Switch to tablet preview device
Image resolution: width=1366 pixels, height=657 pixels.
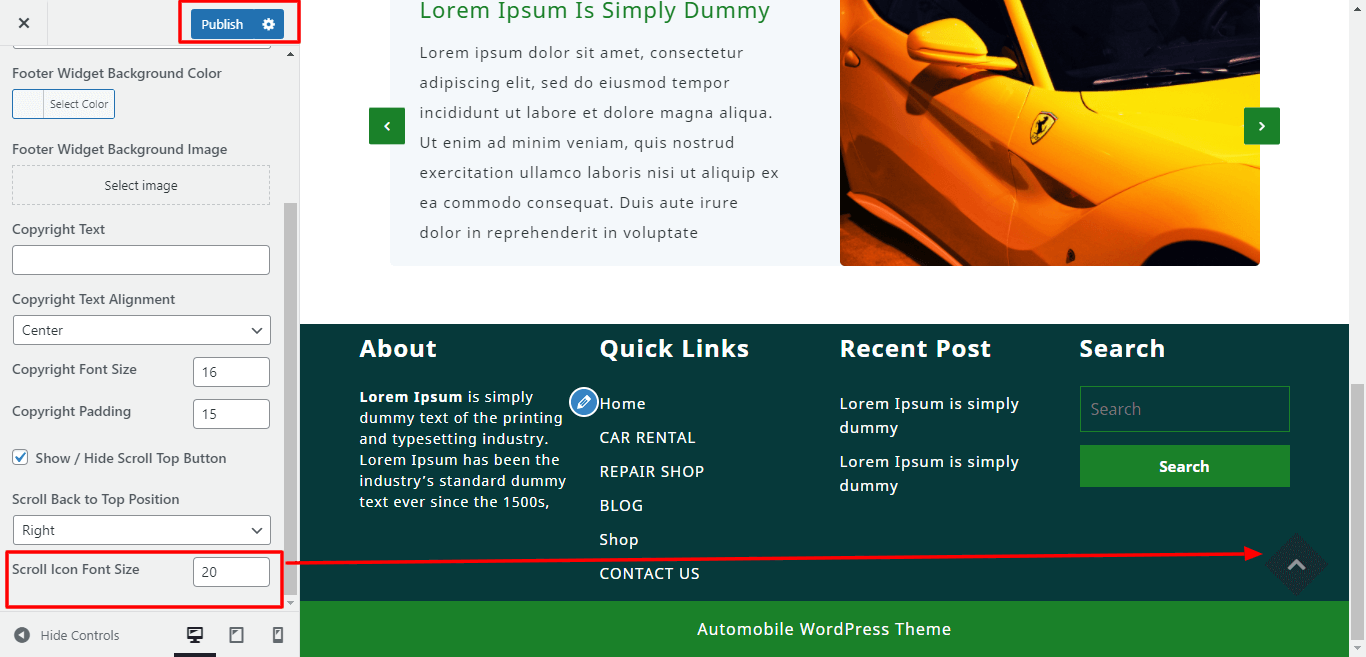tap(237, 635)
